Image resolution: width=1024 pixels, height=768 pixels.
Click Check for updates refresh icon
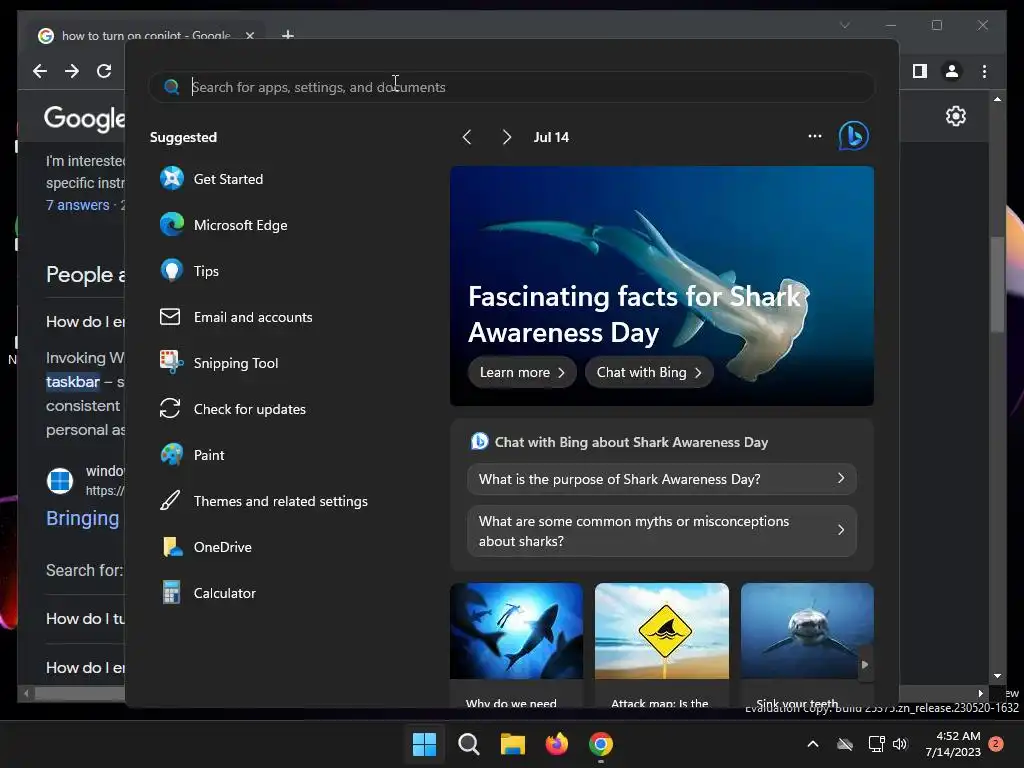click(x=170, y=409)
